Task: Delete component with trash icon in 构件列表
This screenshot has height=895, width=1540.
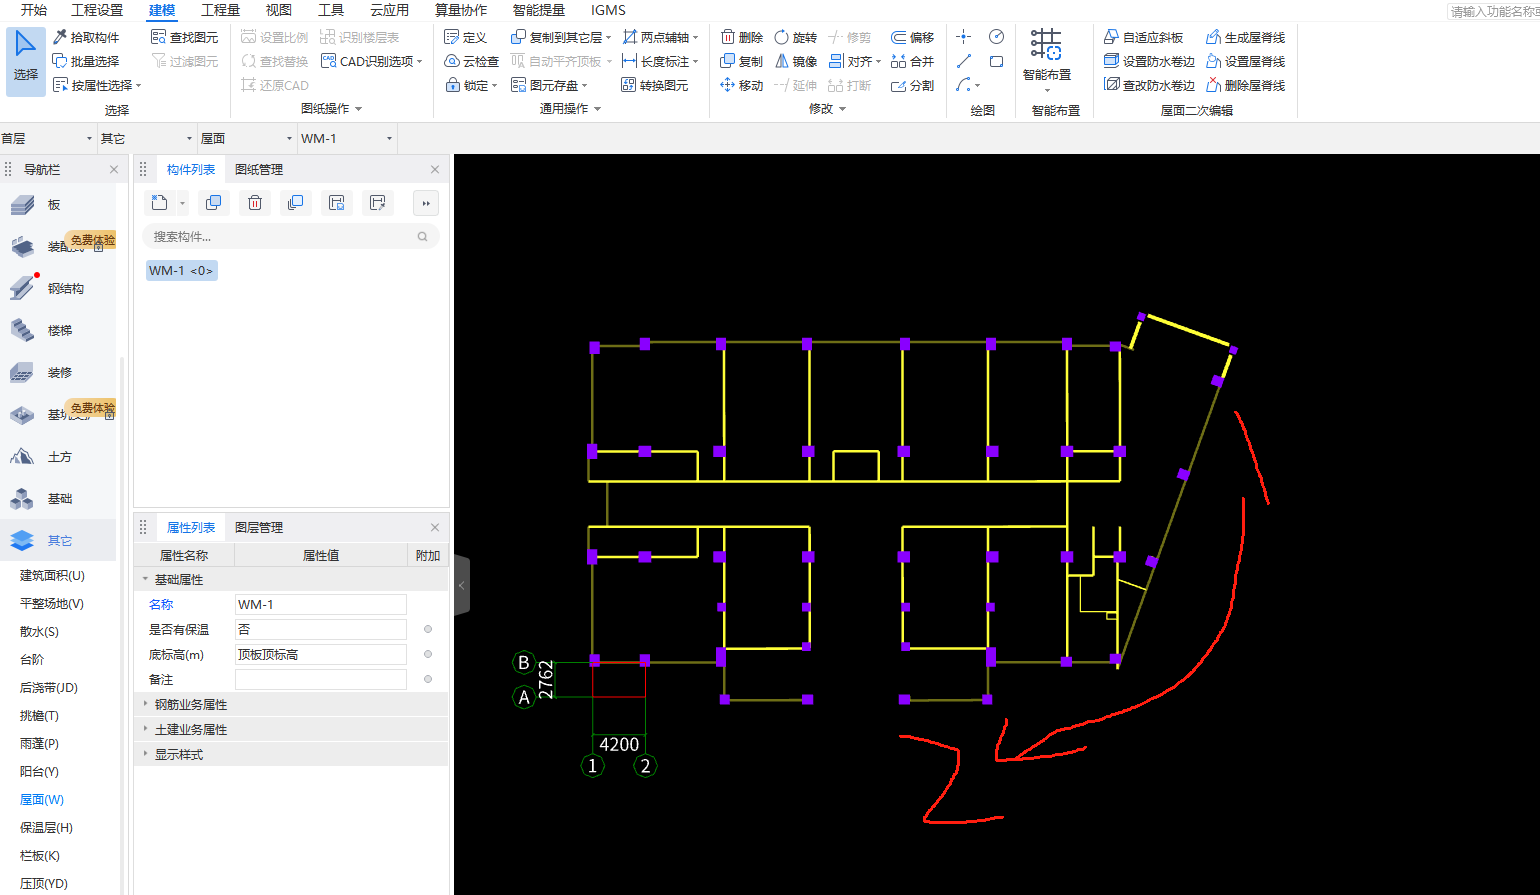Action: tap(255, 203)
